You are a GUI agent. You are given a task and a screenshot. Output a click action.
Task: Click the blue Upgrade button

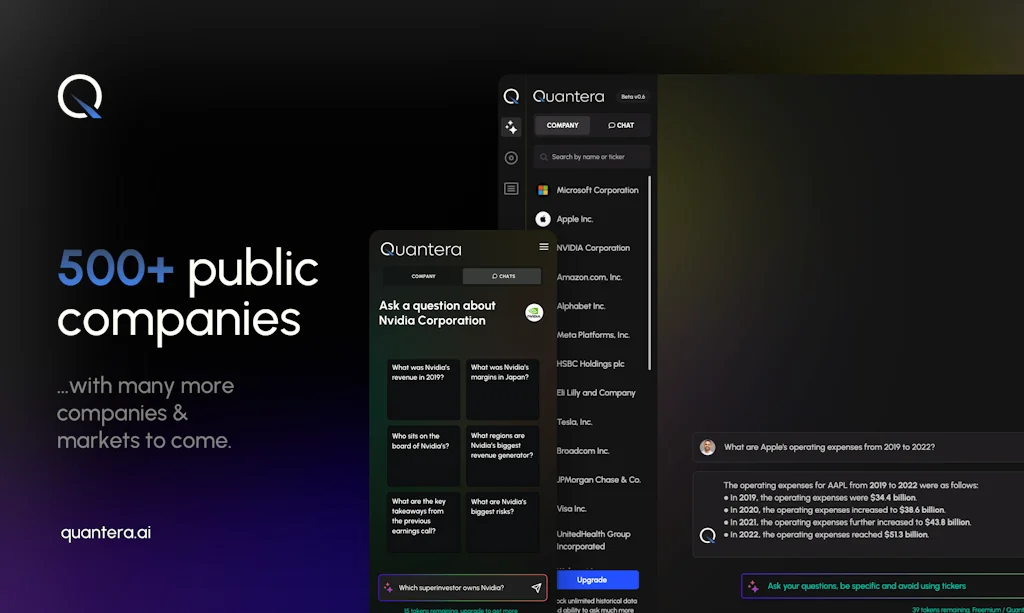click(598, 580)
